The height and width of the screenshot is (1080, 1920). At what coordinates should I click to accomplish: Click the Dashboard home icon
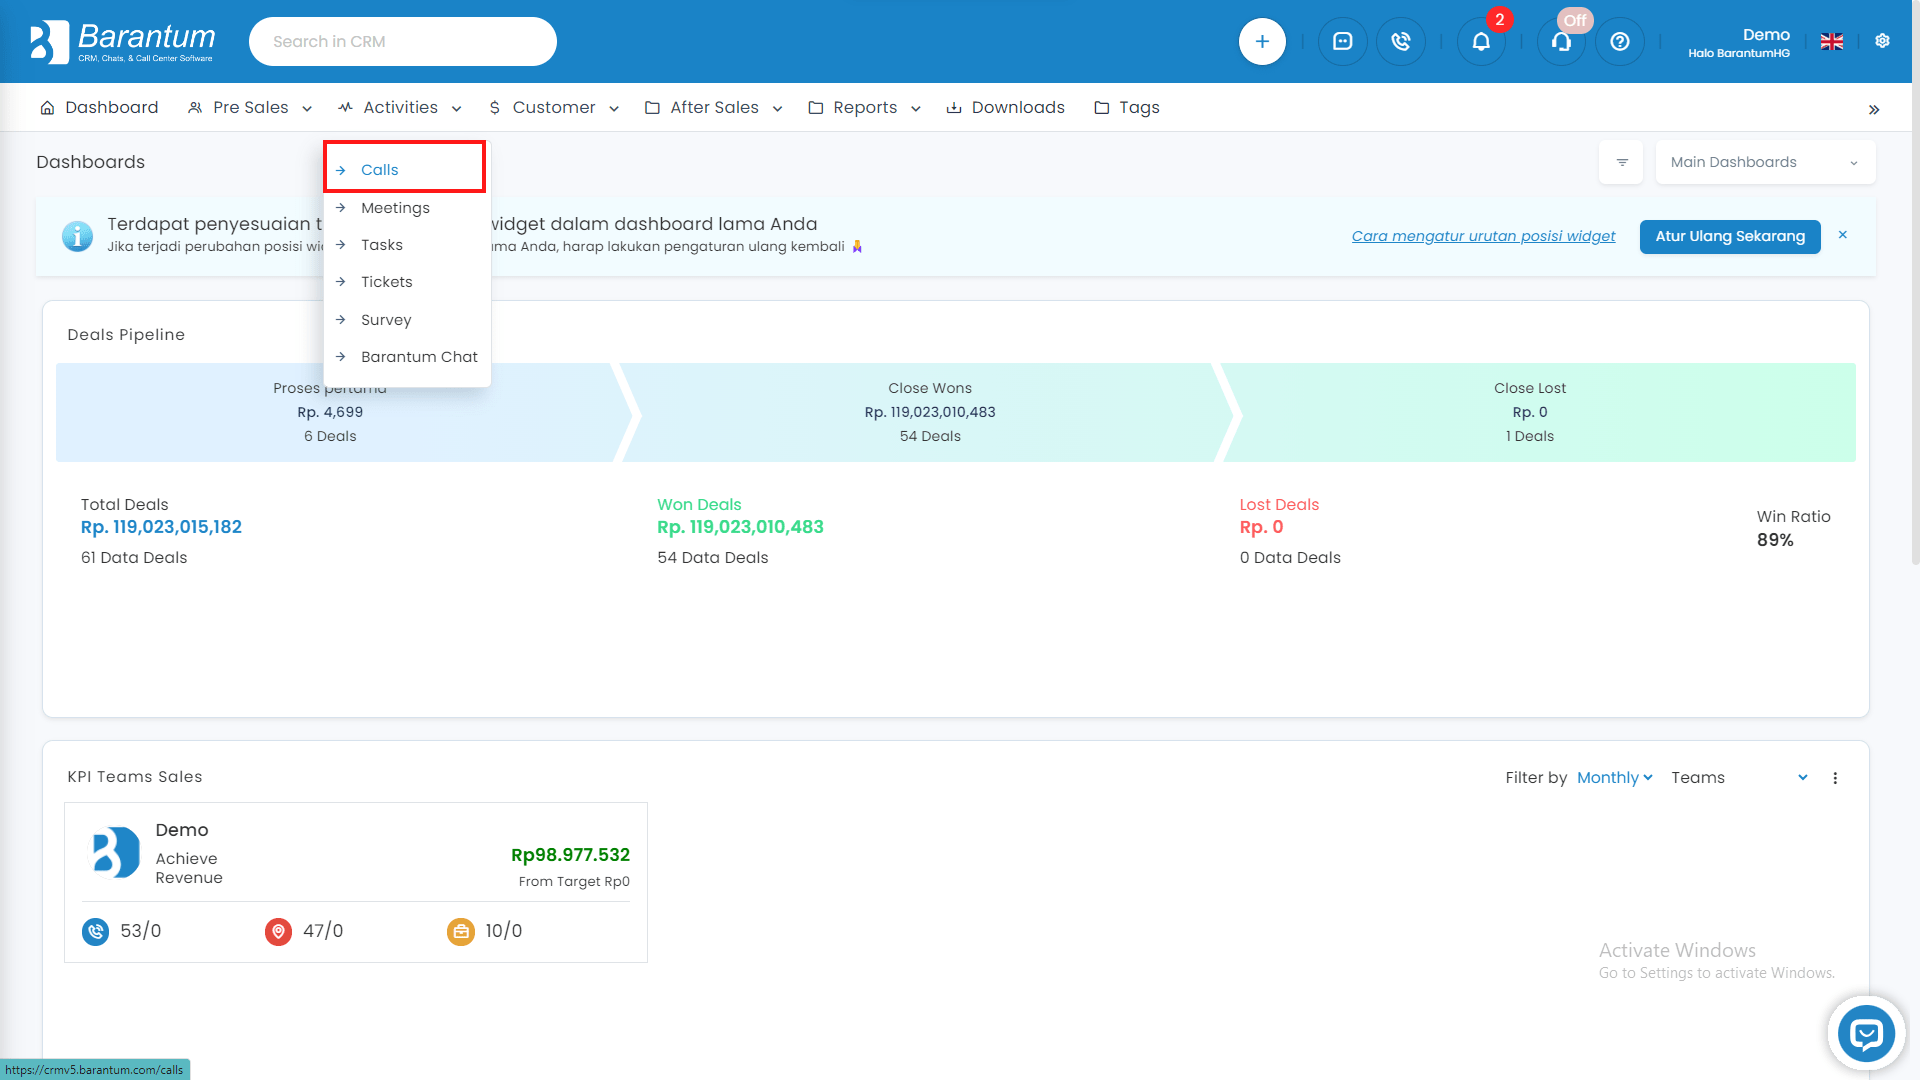47,107
